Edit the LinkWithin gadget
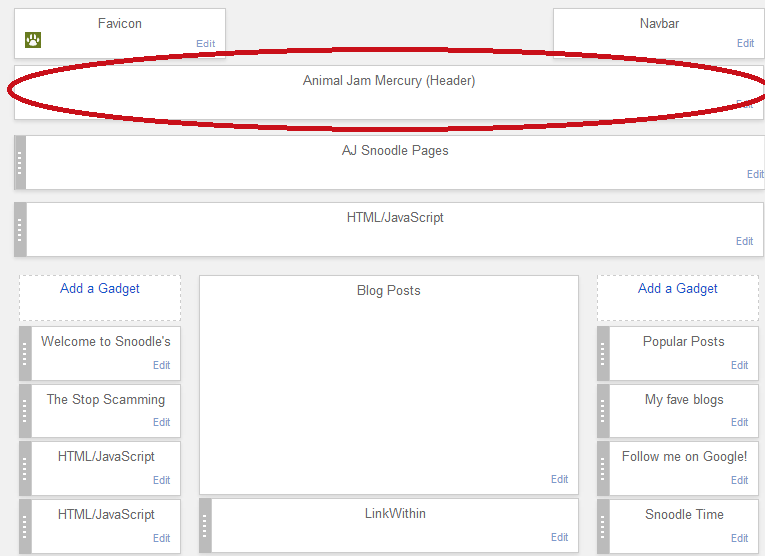Viewport: 765px width, 556px height. (559, 537)
